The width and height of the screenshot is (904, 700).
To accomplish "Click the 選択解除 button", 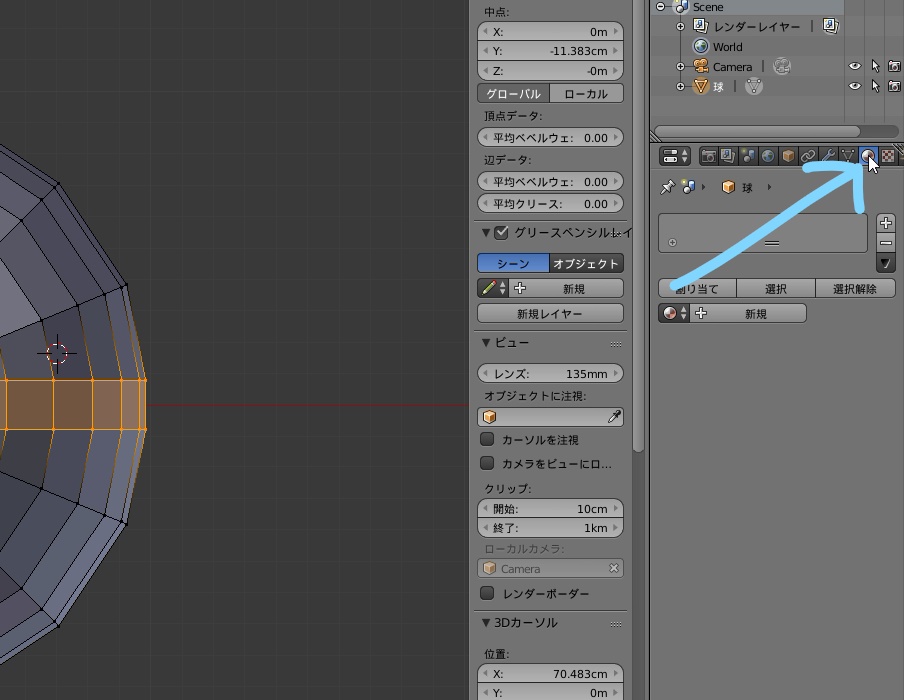I will 855,288.
